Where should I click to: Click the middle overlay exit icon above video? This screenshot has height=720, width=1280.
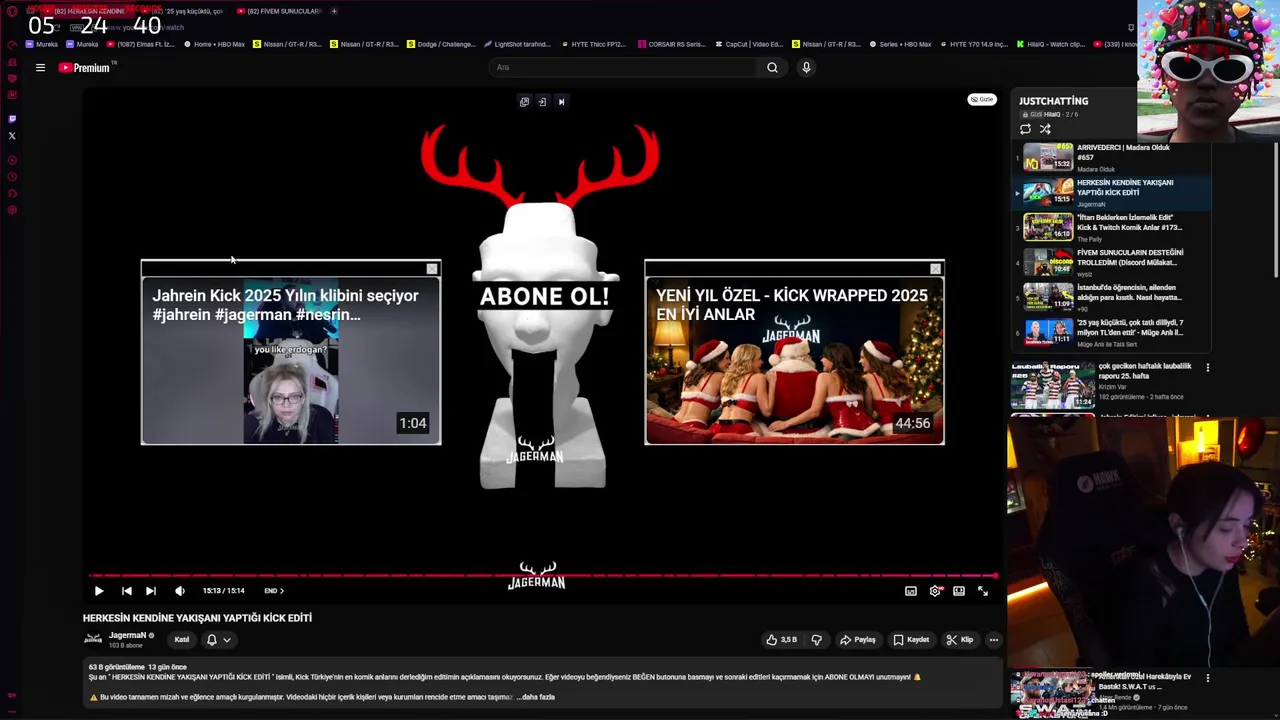[542, 102]
